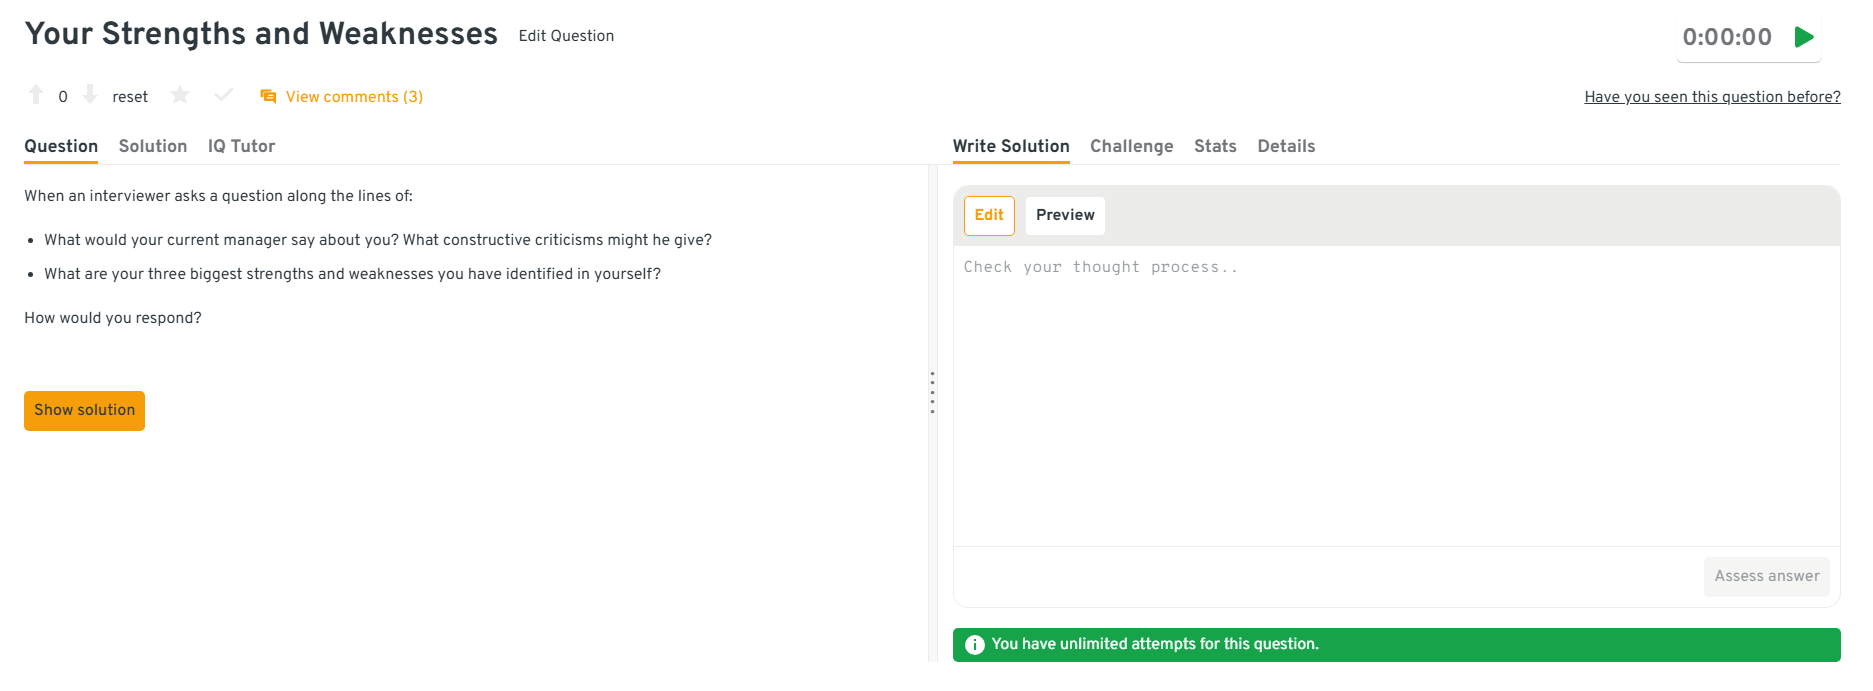View the Details tab

[1286, 146]
